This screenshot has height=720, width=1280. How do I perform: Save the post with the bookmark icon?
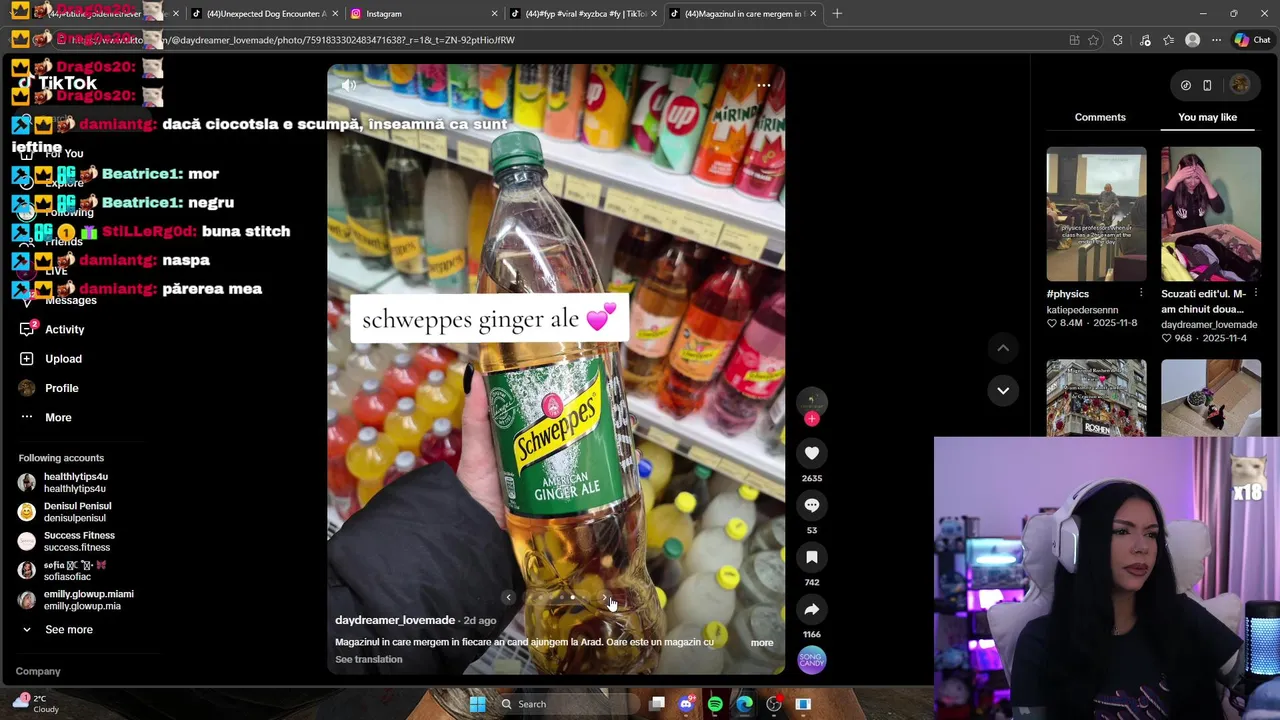[812, 557]
